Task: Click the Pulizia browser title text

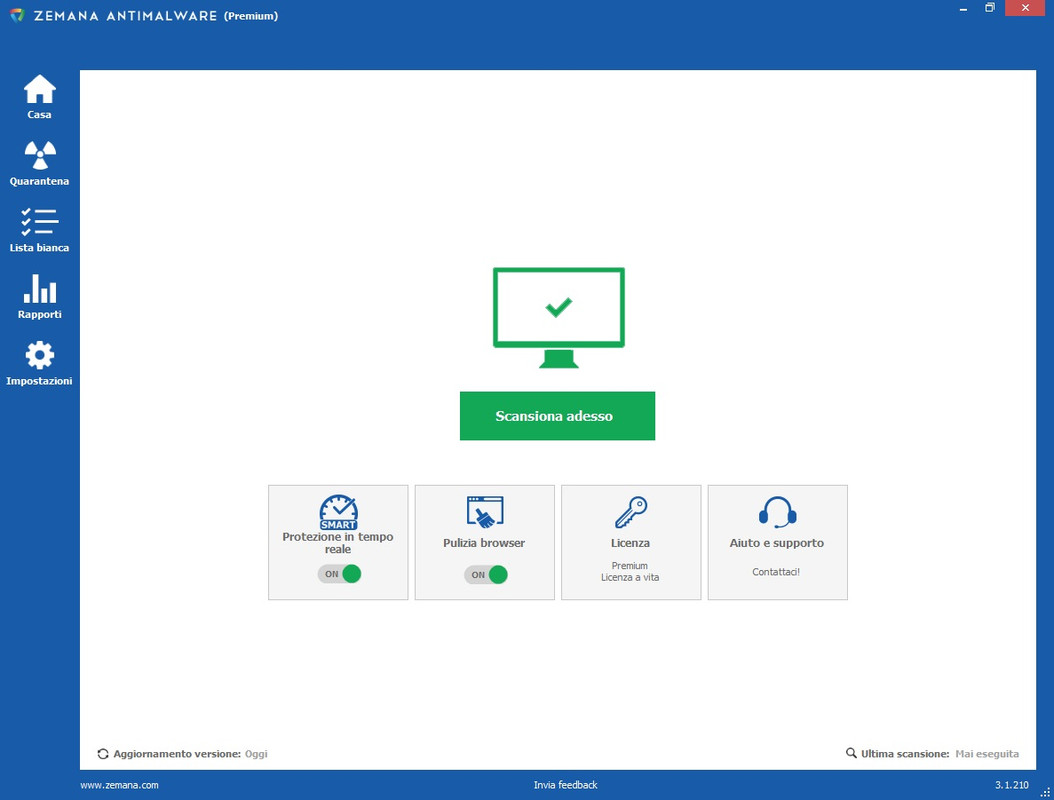Action: [x=484, y=543]
